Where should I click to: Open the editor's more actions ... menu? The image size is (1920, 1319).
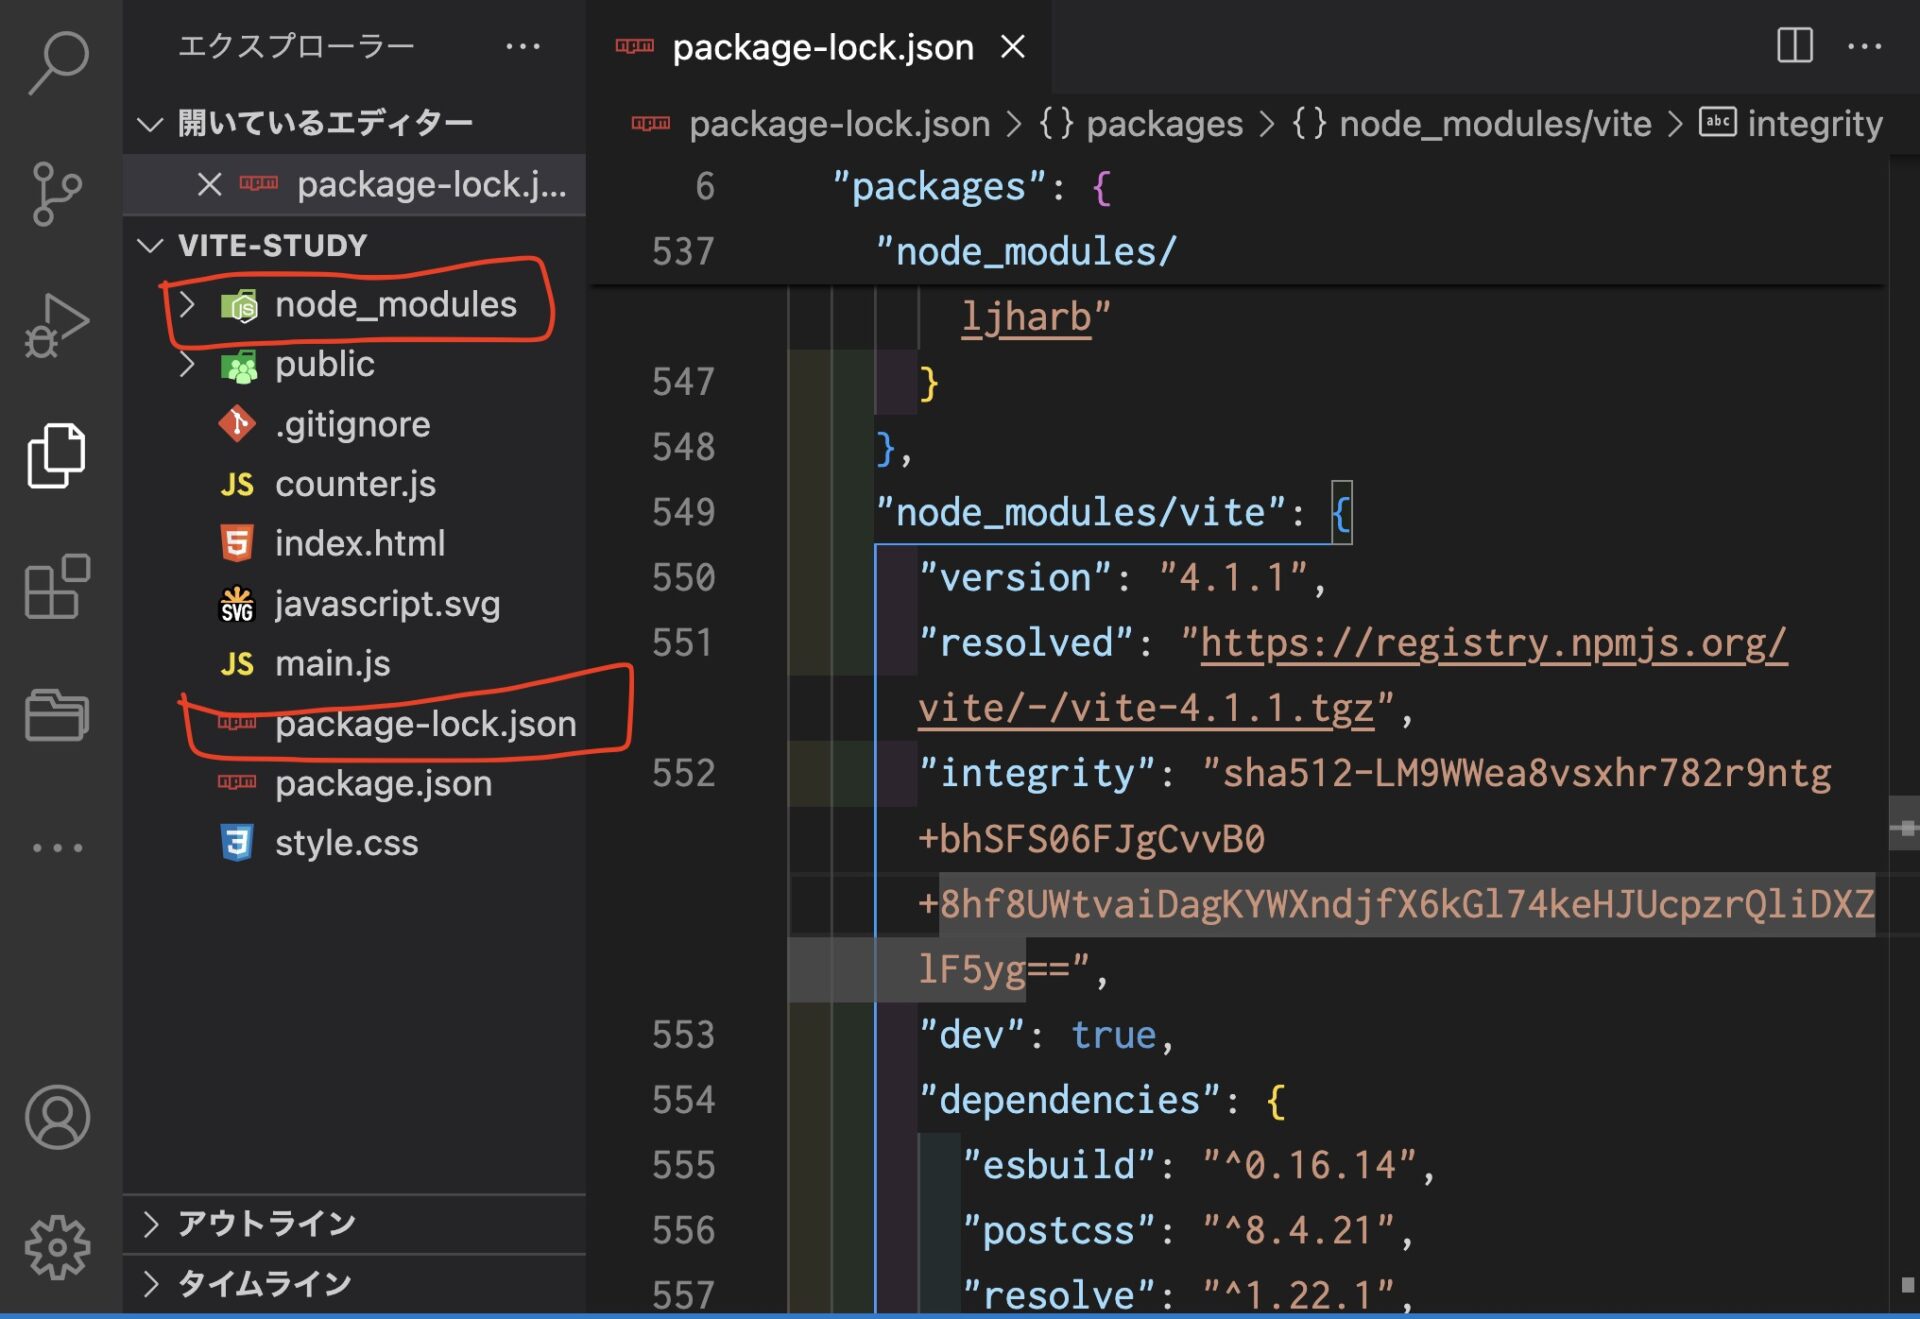pos(1866,46)
